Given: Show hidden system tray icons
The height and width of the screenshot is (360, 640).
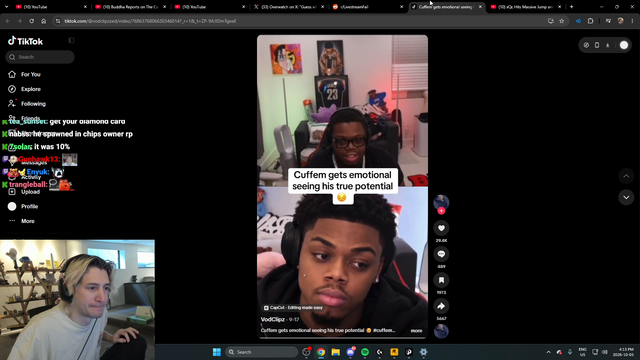Looking at the screenshot, I should tap(549, 352).
